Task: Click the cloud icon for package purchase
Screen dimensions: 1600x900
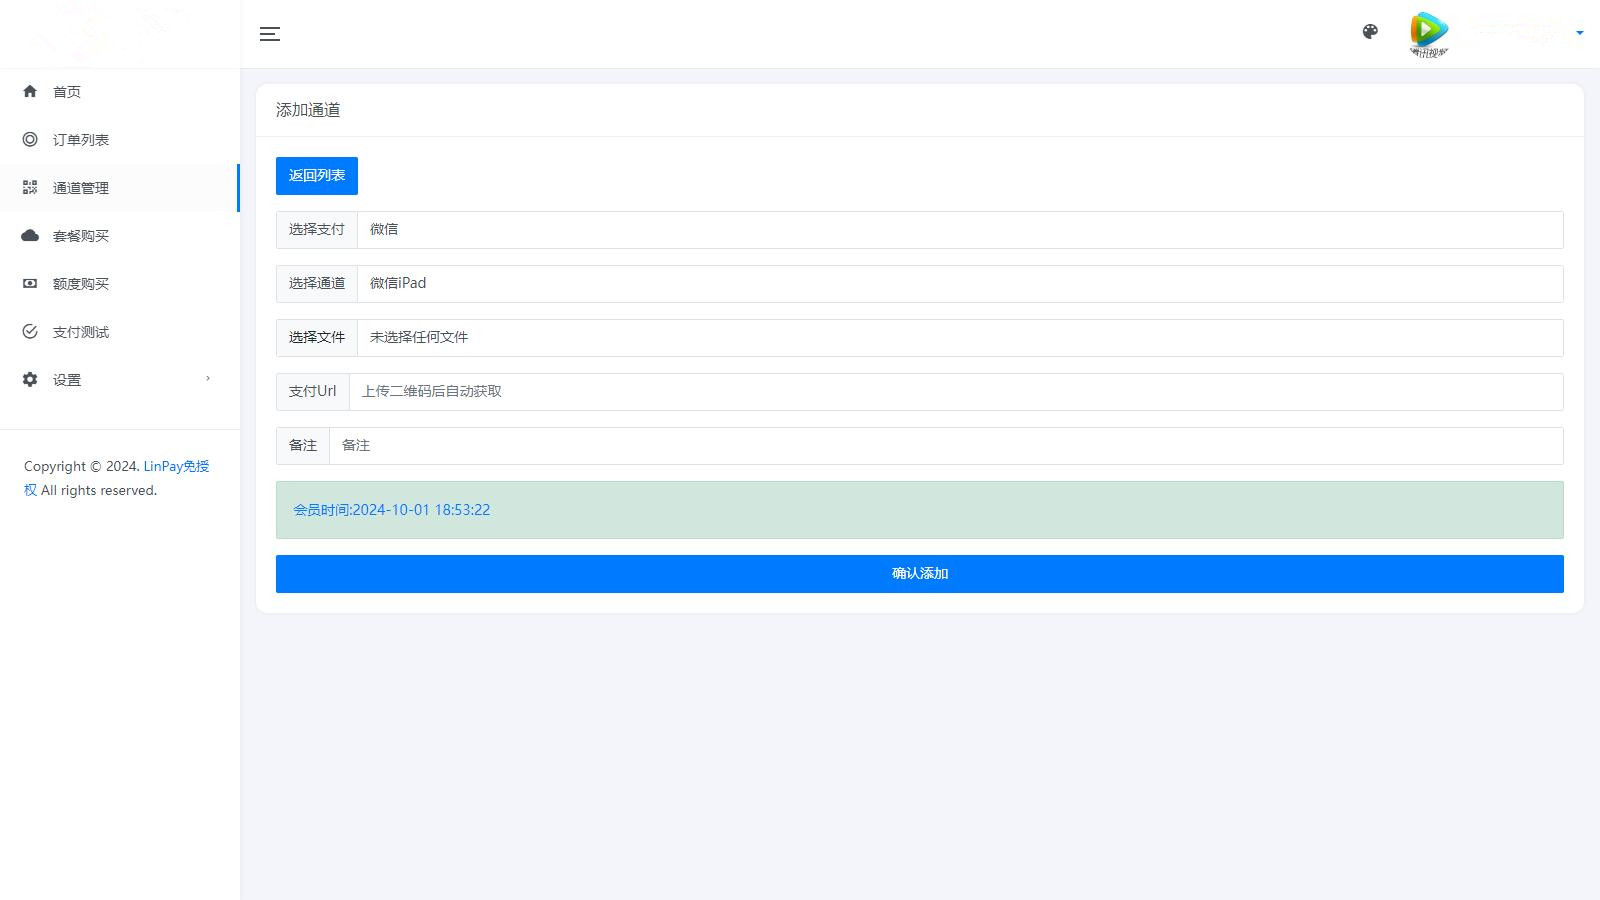Action: (30, 235)
